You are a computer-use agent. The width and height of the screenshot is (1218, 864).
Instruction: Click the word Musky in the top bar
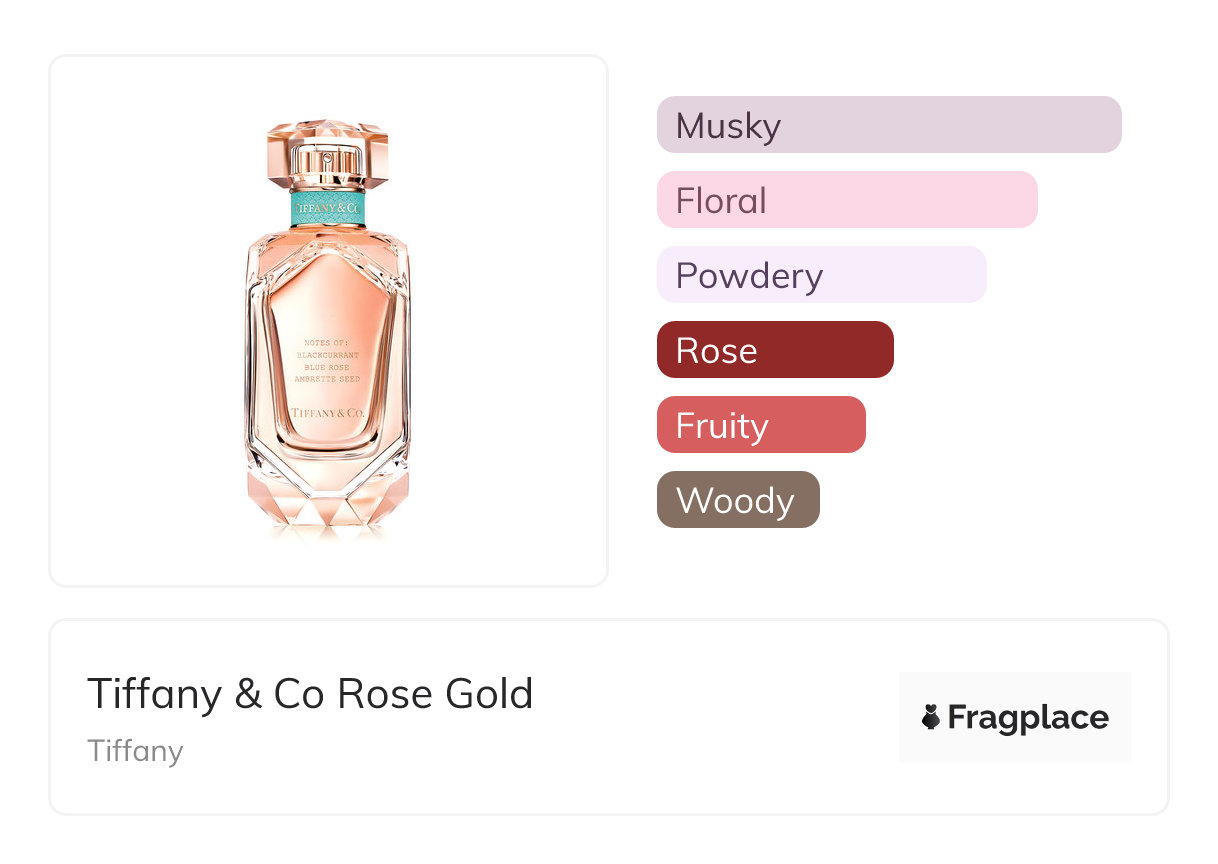pyautogui.click(x=728, y=126)
